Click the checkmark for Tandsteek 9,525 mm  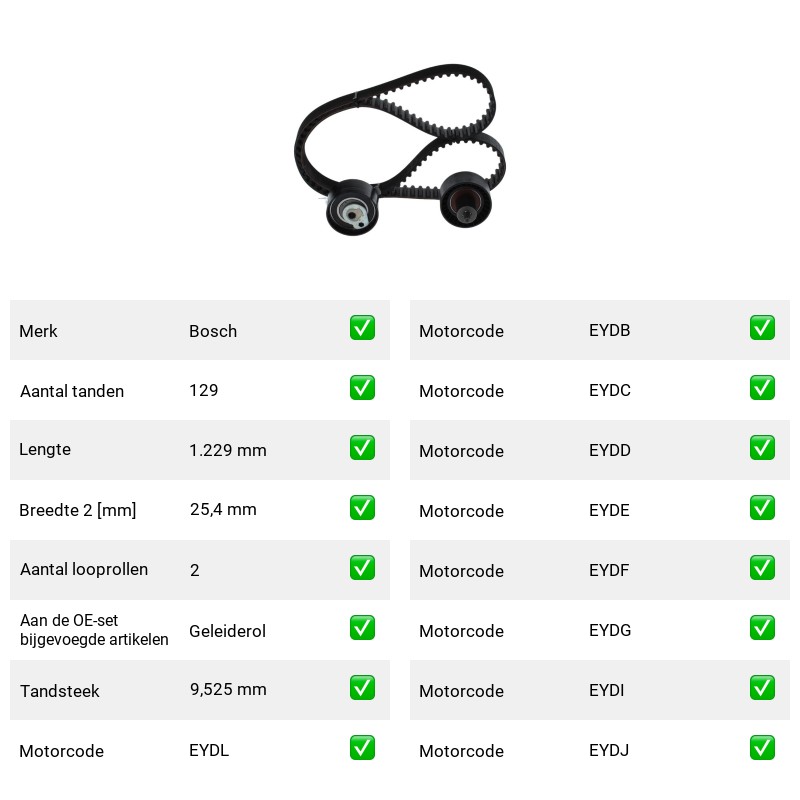[362, 688]
